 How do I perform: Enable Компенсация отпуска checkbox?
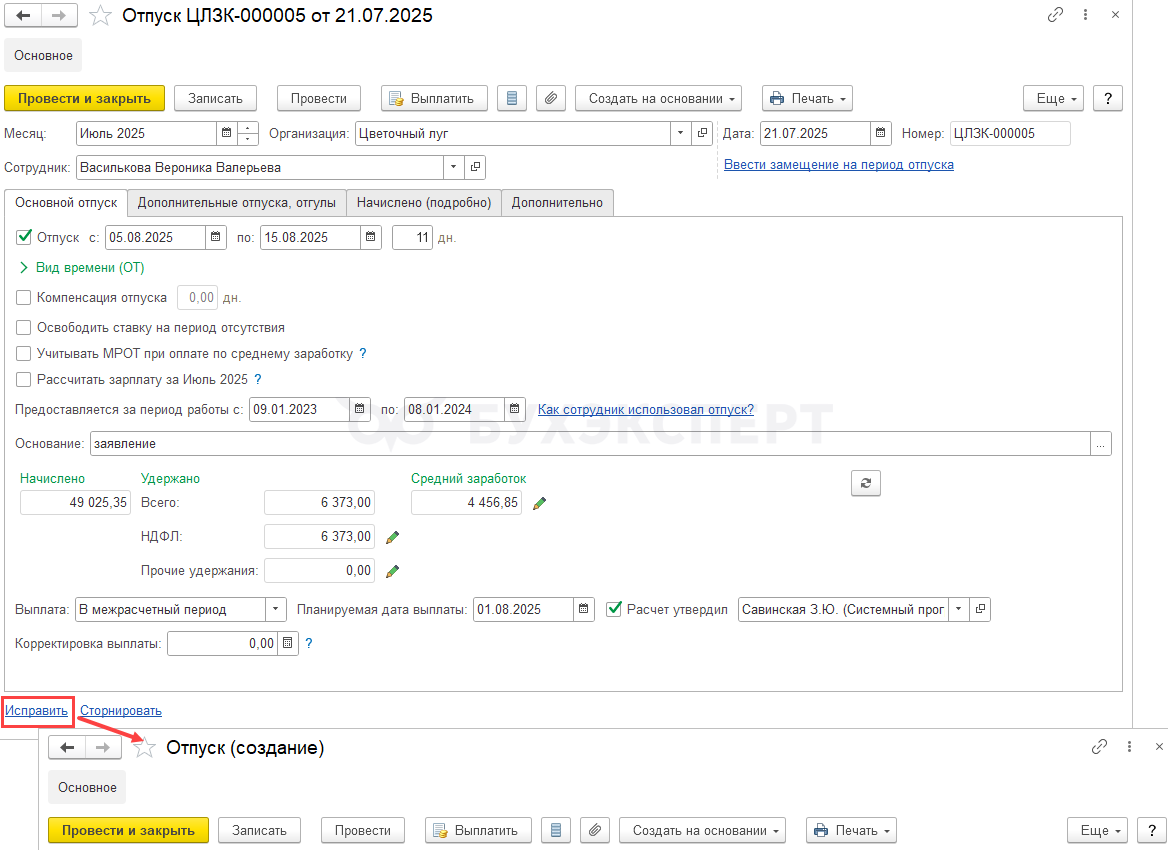pyautogui.click(x=24, y=298)
